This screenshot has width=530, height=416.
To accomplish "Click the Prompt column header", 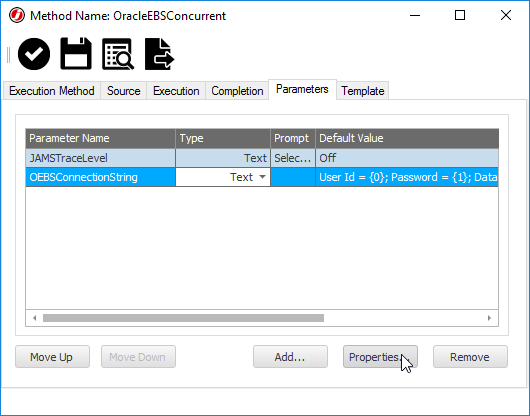I will click(x=293, y=138).
